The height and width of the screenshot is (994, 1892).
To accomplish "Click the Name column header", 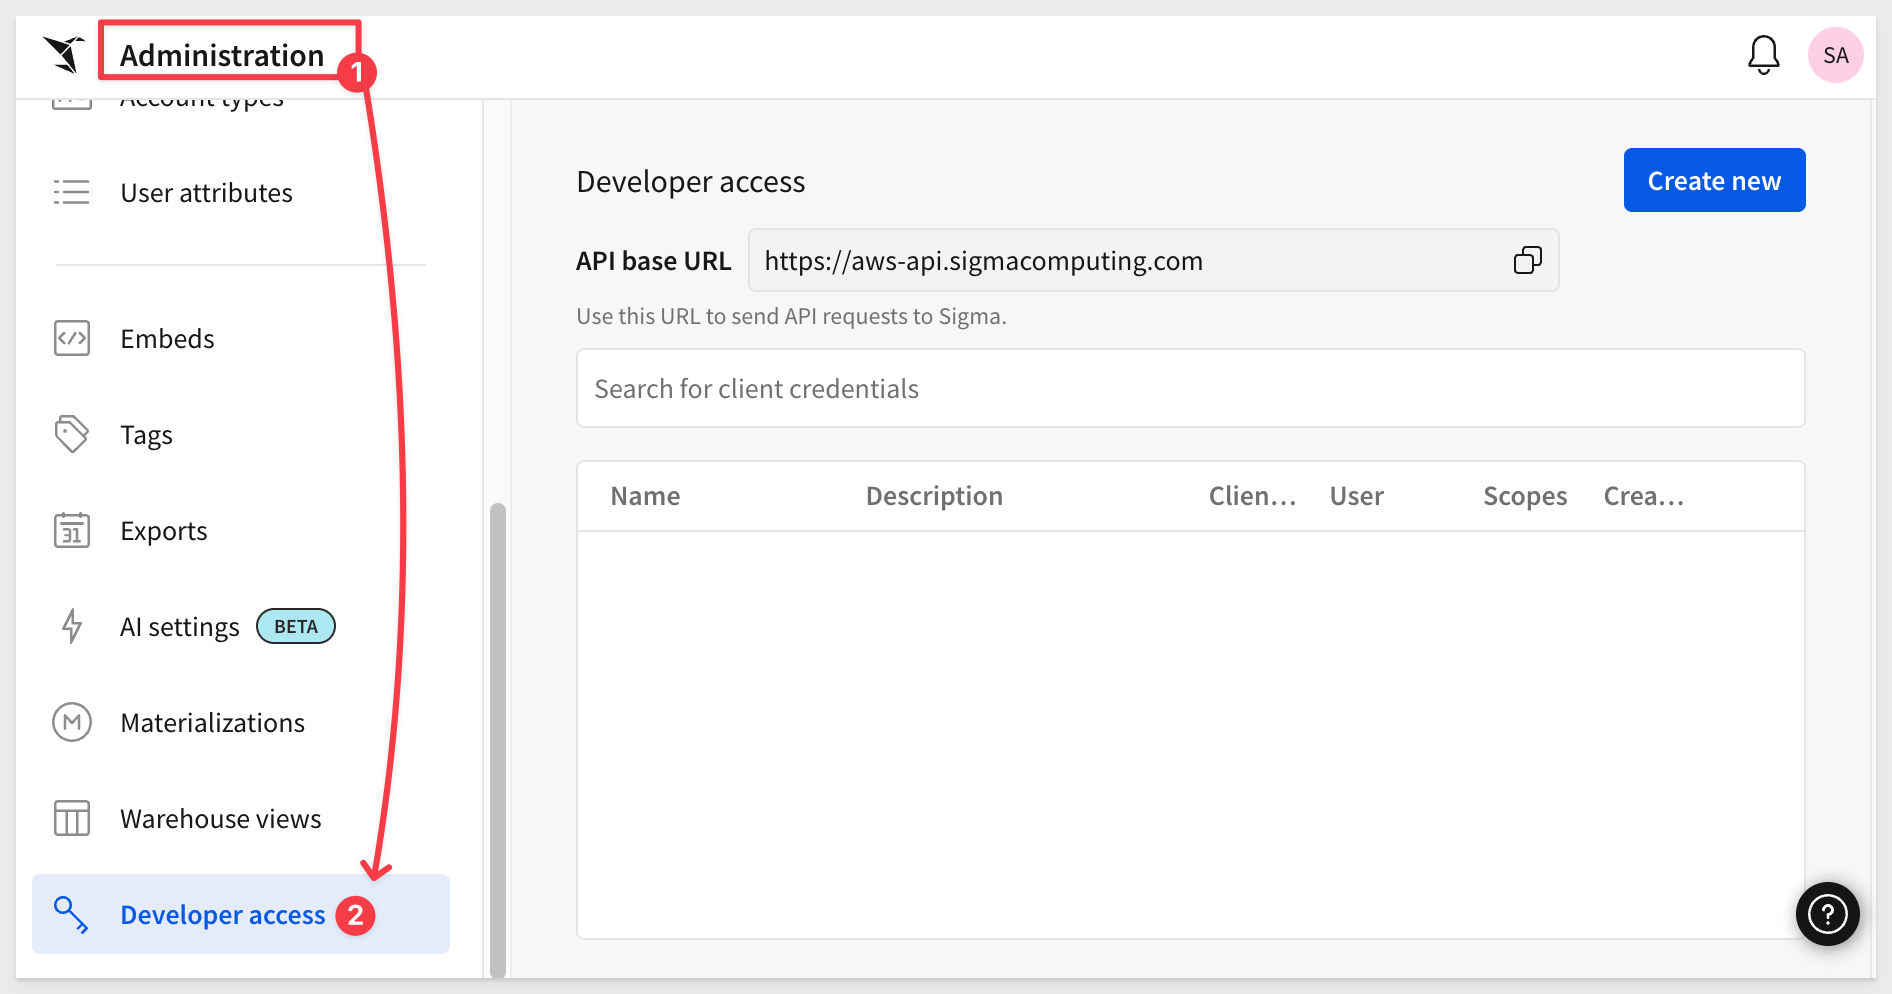I will coord(645,497).
